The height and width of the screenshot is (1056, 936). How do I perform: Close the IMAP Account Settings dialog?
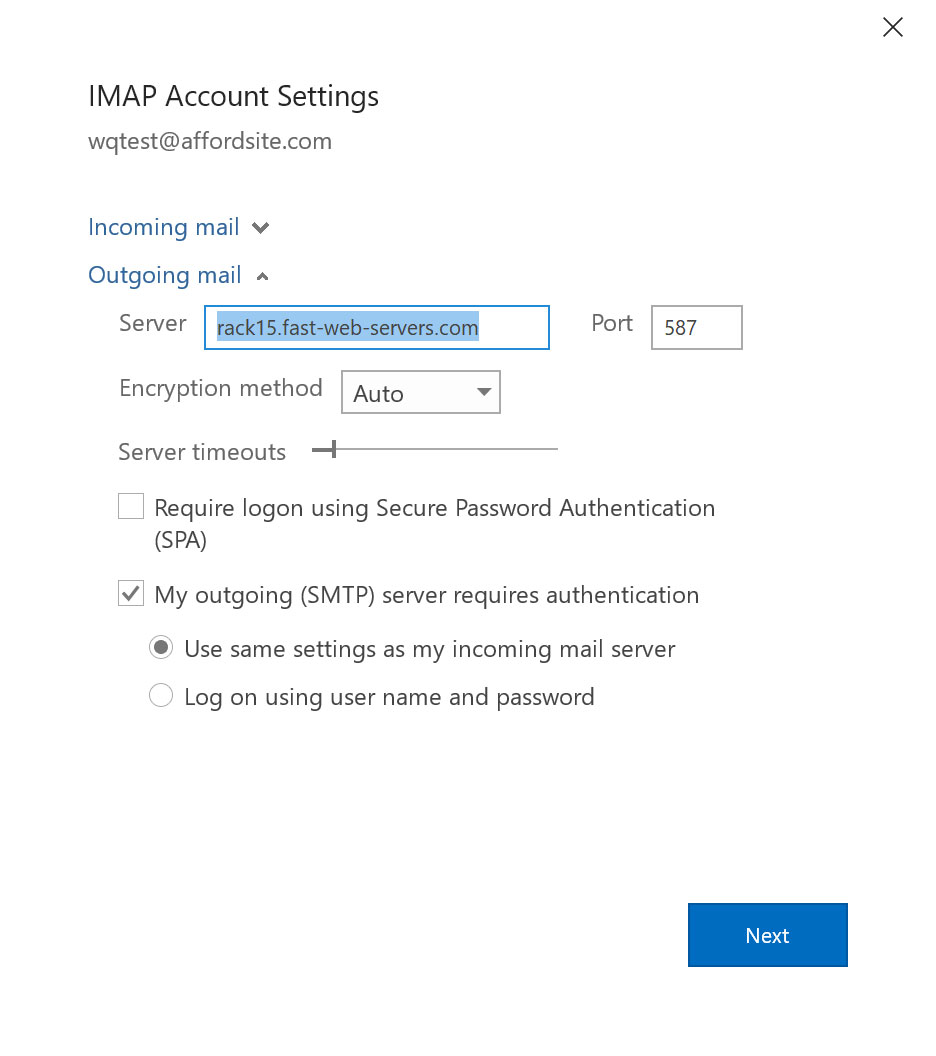point(892,27)
